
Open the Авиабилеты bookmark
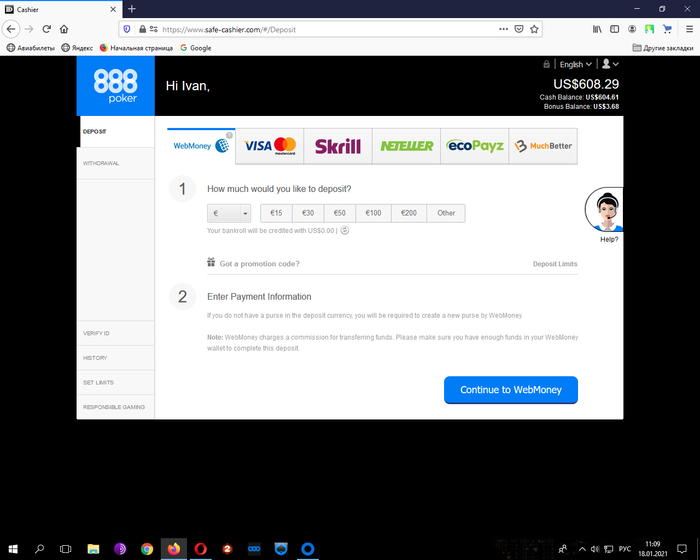point(31,48)
